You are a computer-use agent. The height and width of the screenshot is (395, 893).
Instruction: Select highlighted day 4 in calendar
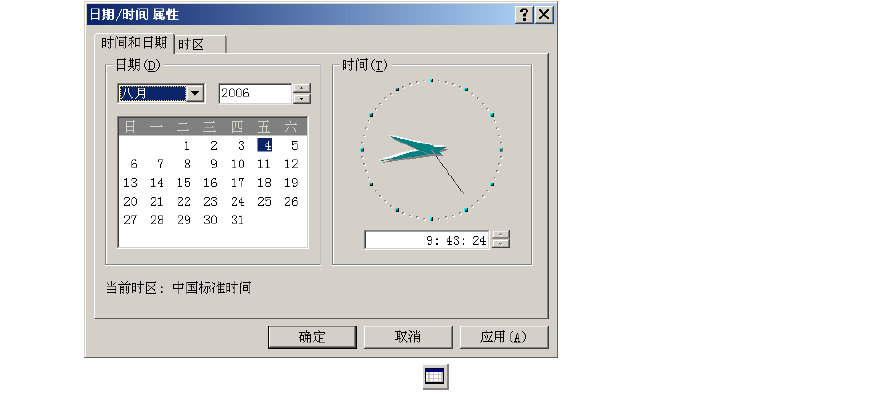point(265,145)
